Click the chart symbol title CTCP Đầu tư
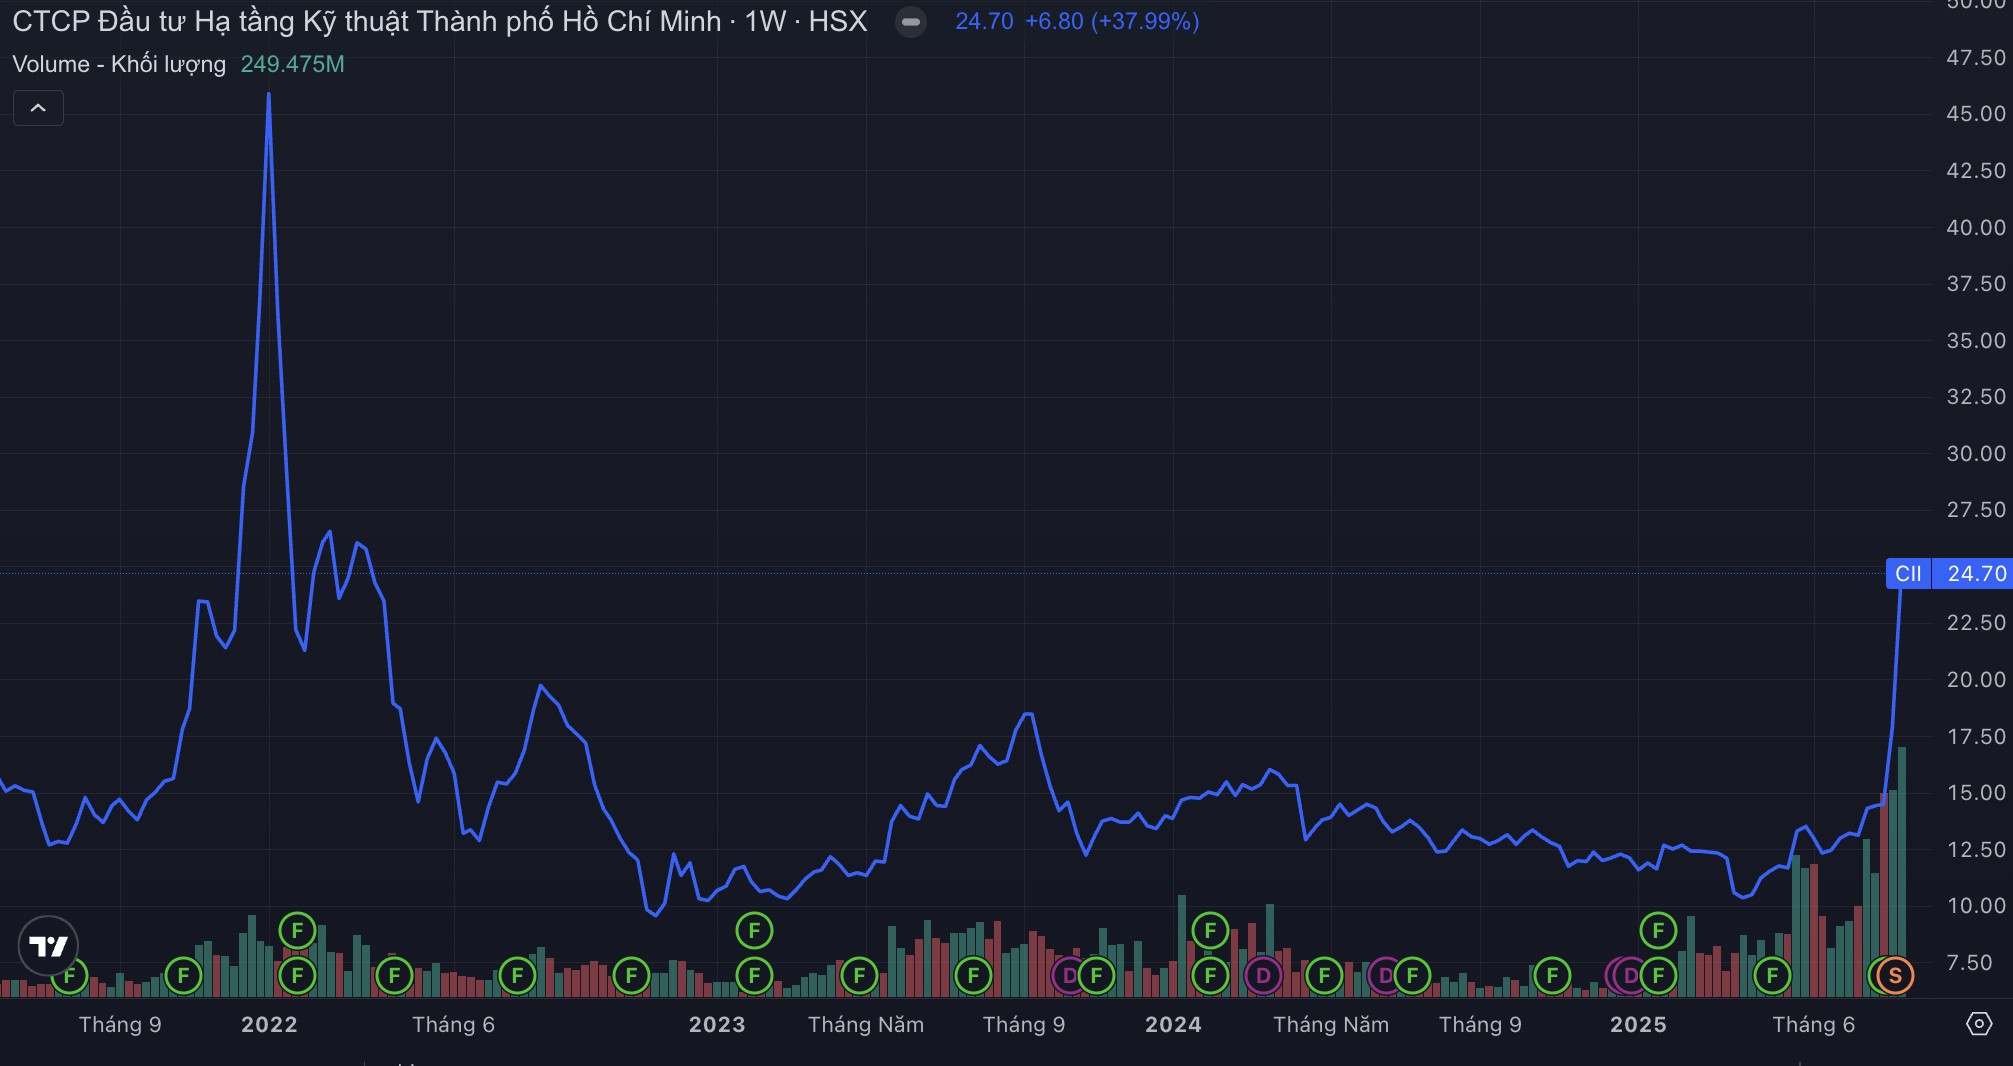 [x=366, y=21]
